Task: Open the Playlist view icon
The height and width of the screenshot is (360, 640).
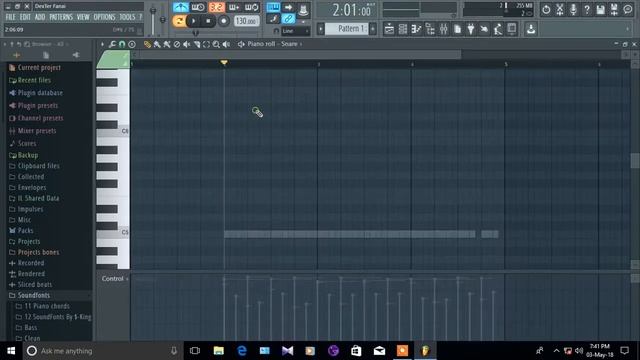Action: 389,29
